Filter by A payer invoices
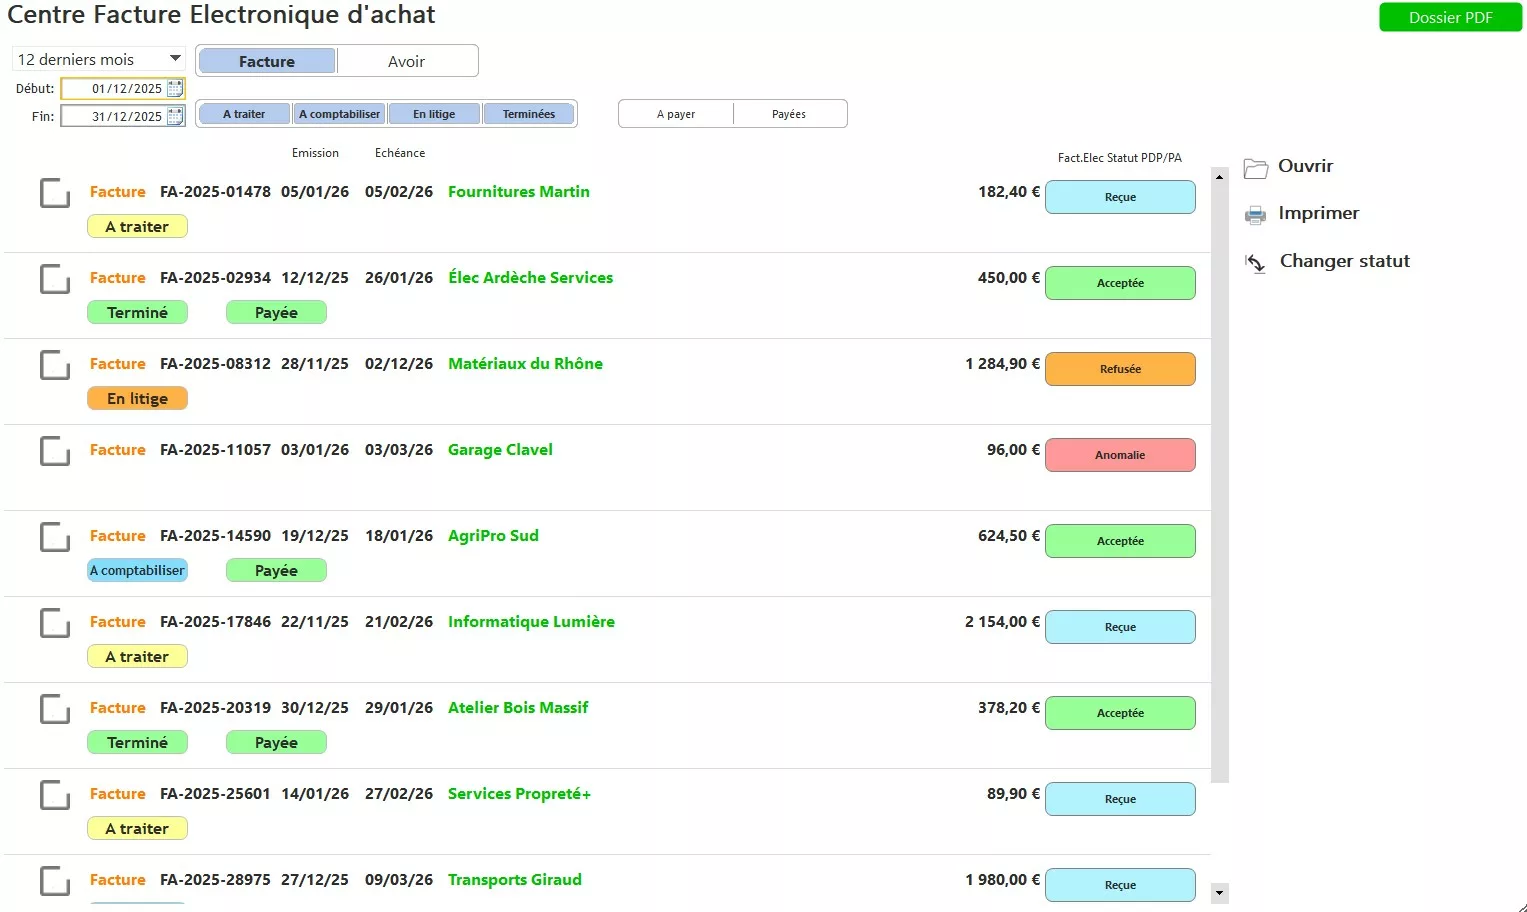1527x912 pixels. point(676,114)
